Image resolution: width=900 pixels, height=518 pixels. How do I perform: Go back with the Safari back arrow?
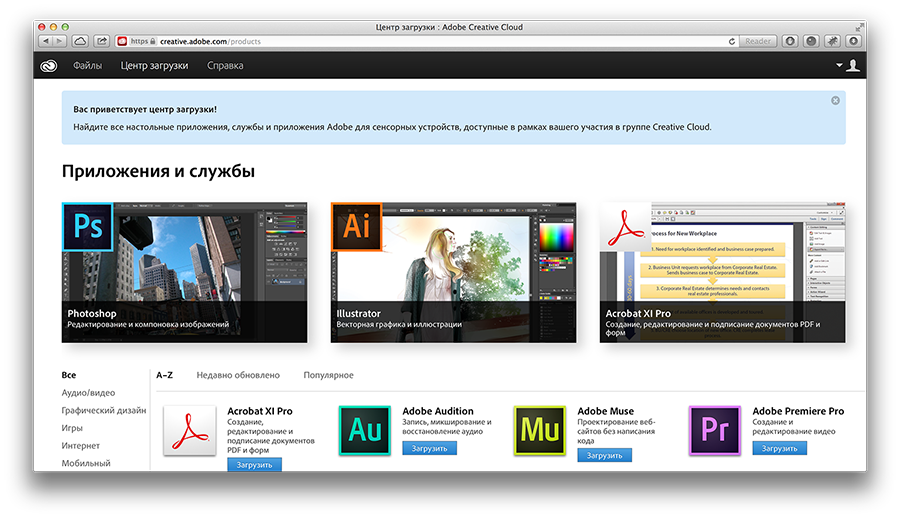pyautogui.click(x=46, y=41)
